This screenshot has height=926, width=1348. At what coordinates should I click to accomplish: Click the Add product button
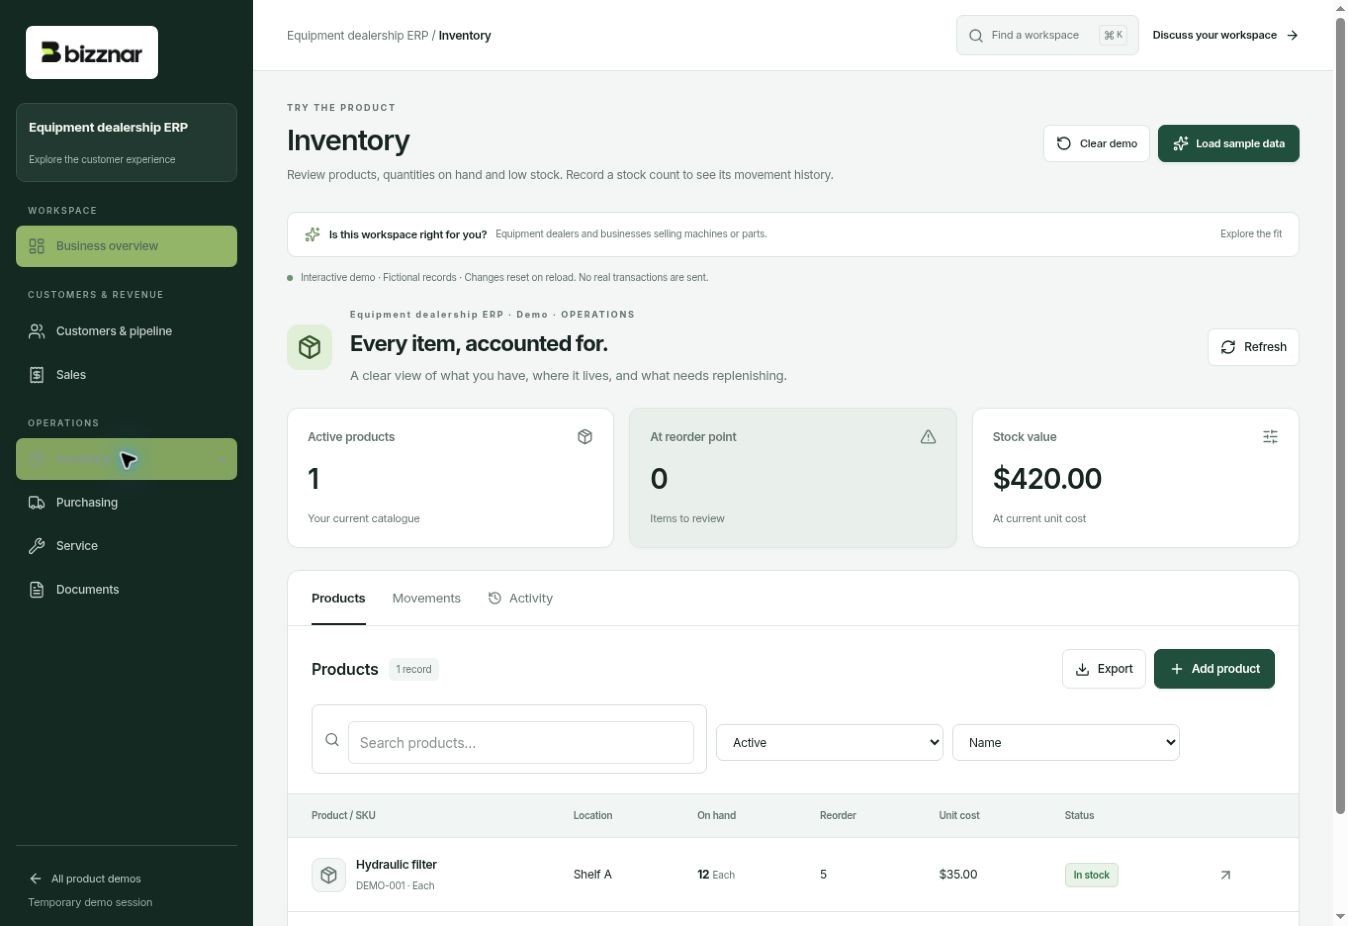pos(1214,669)
